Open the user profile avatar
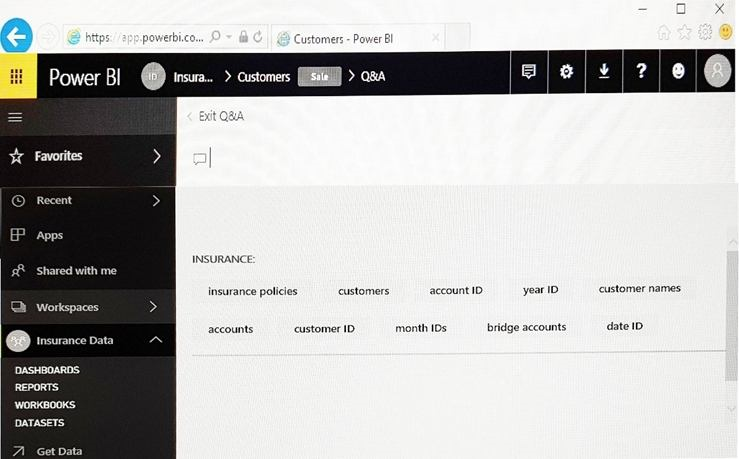This screenshot has width=739, height=459. (x=717, y=73)
